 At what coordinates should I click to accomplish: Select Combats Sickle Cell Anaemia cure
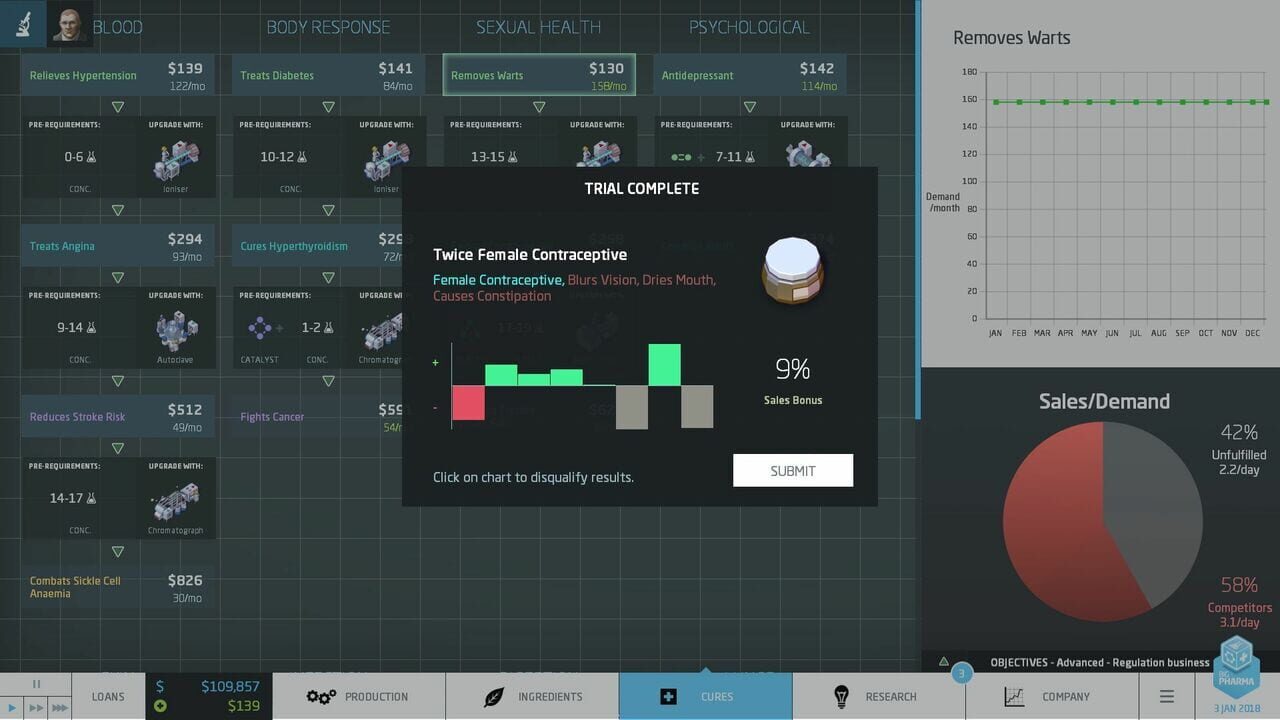[x=118, y=587]
